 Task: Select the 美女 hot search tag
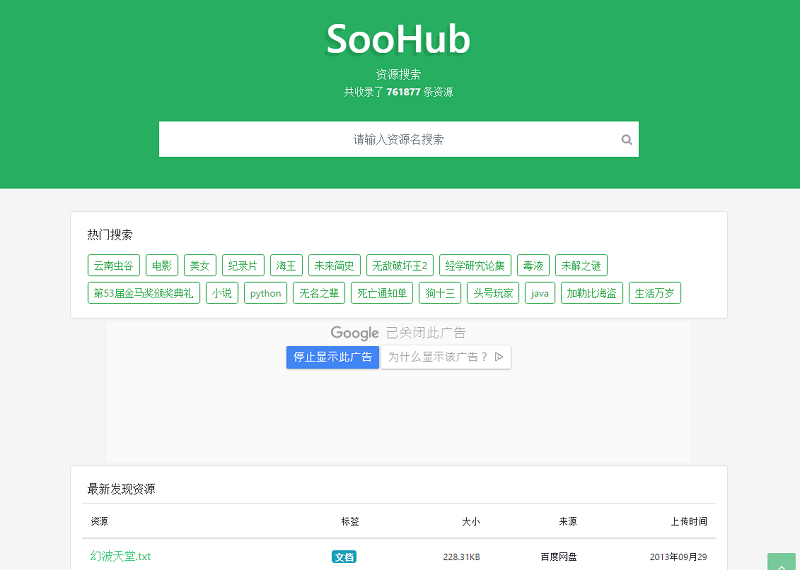coord(200,265)
